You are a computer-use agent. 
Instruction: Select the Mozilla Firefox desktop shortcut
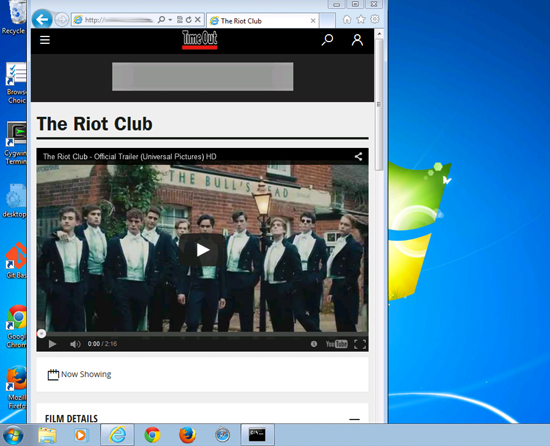15,387
